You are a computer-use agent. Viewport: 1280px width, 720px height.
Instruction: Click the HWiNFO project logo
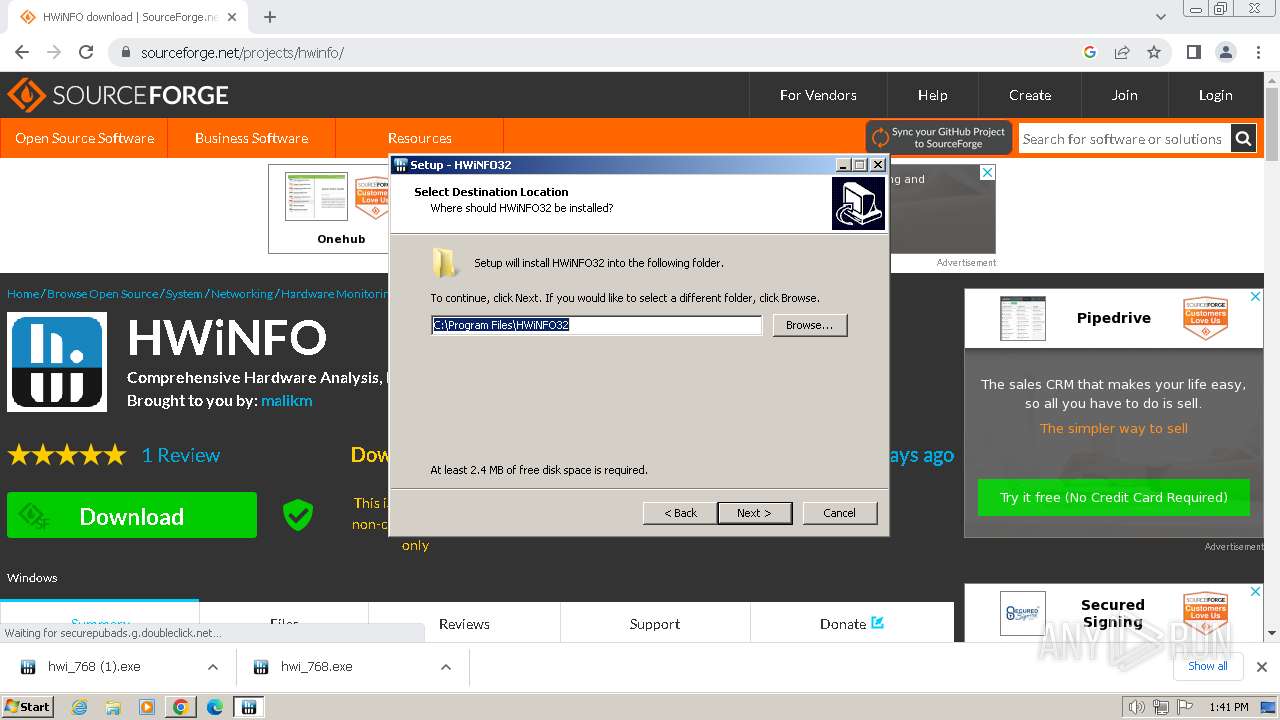click(57, 361)
